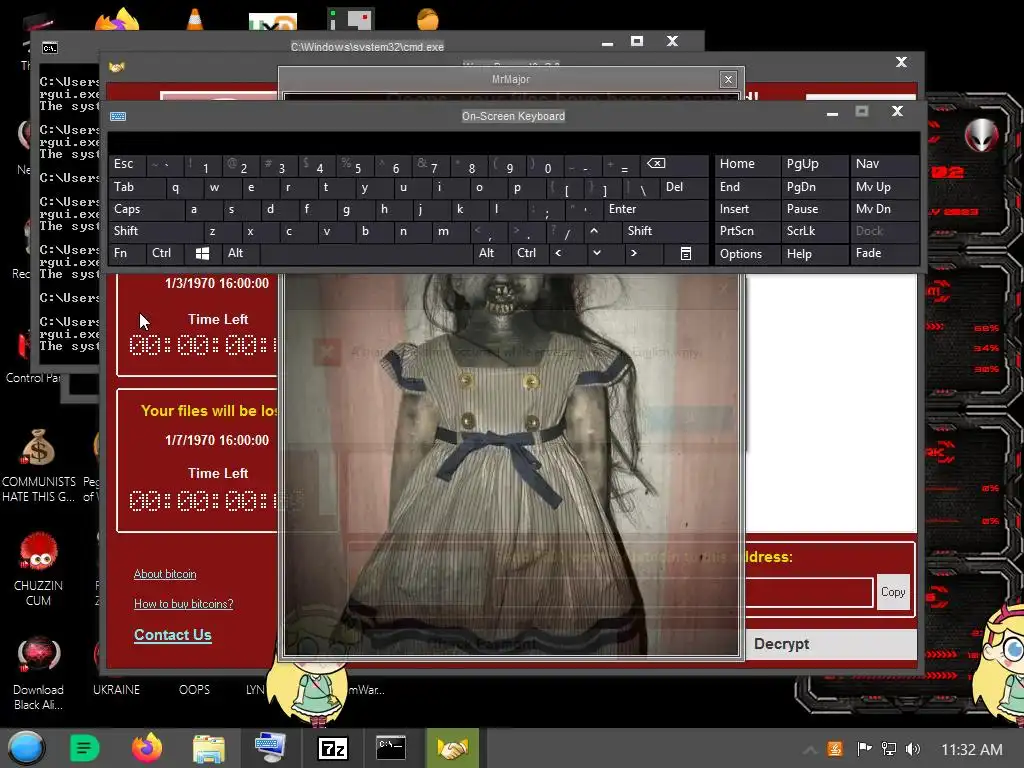Screen dimensions: 1024x768
Task: Click the PgDn key
Action: [x=814, y=187]
